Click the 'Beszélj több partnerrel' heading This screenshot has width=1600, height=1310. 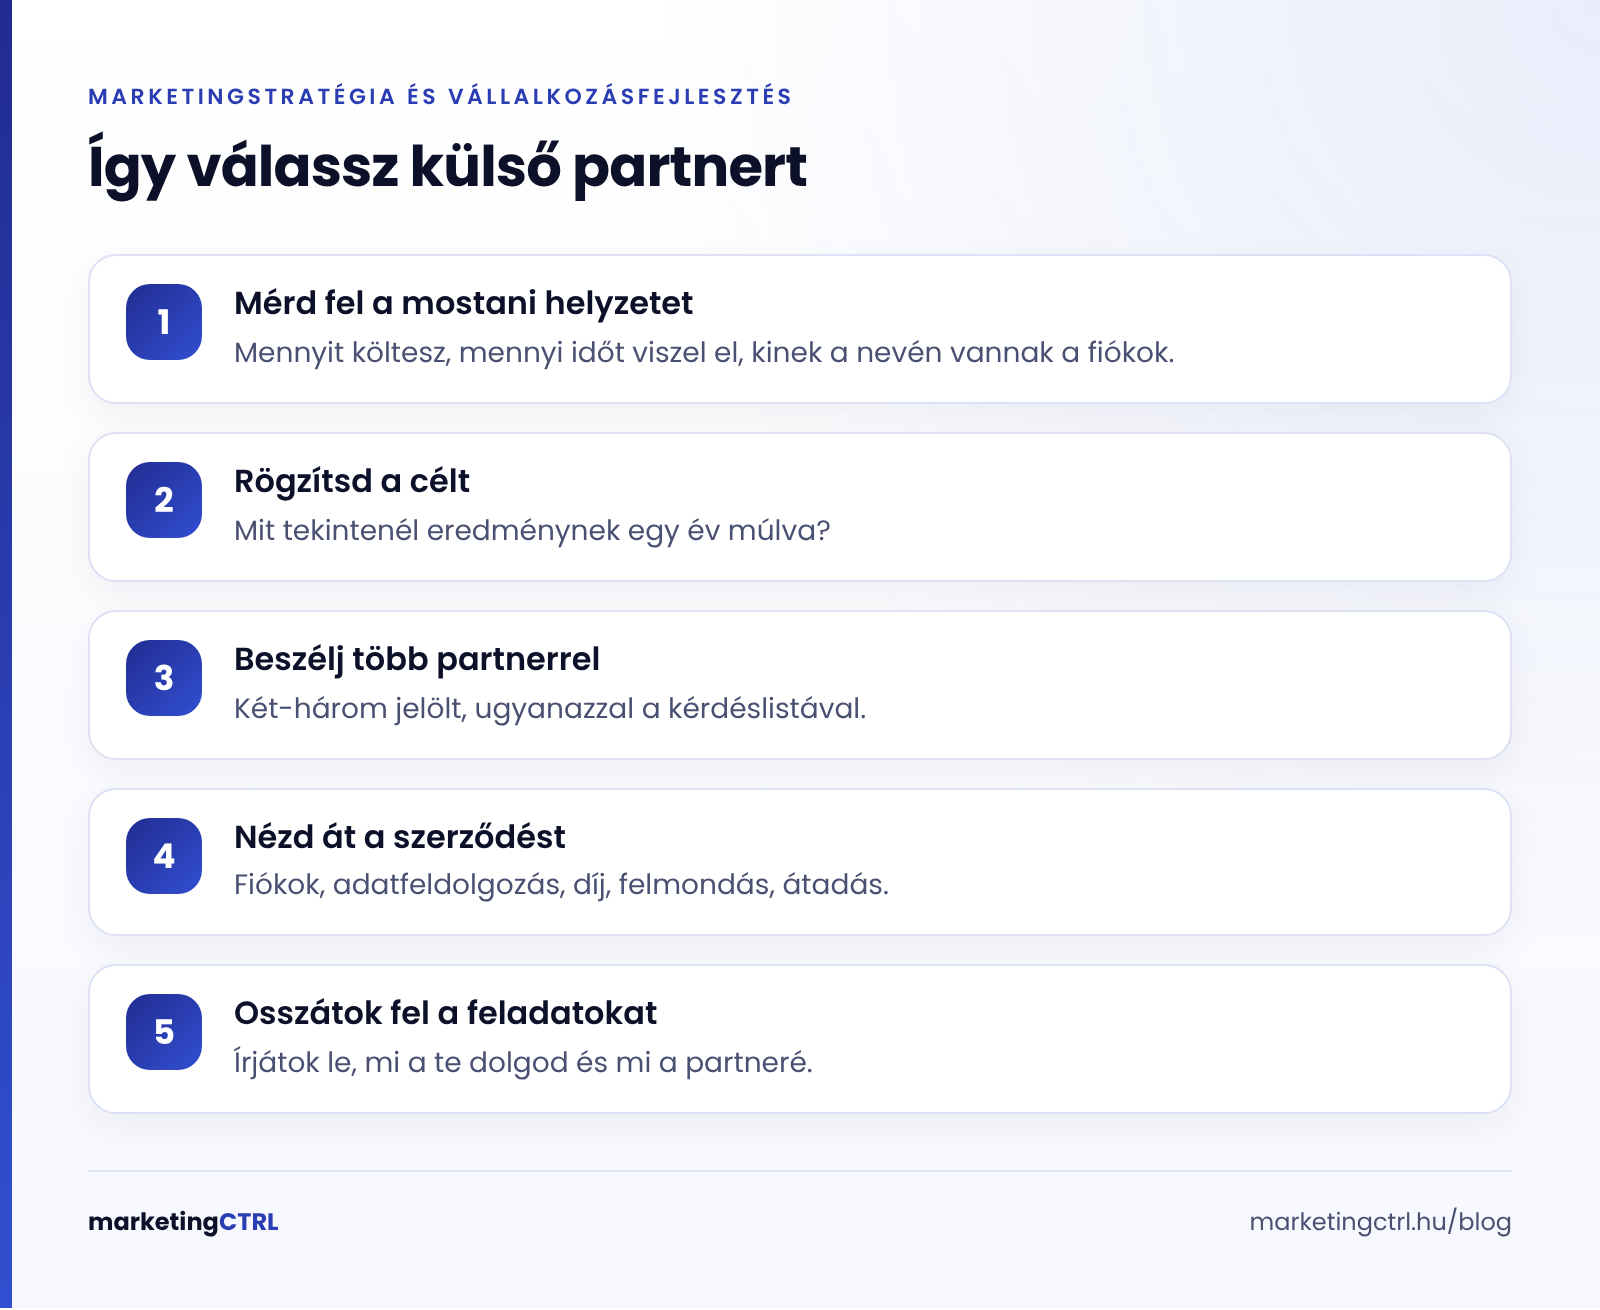coord(416,659)
